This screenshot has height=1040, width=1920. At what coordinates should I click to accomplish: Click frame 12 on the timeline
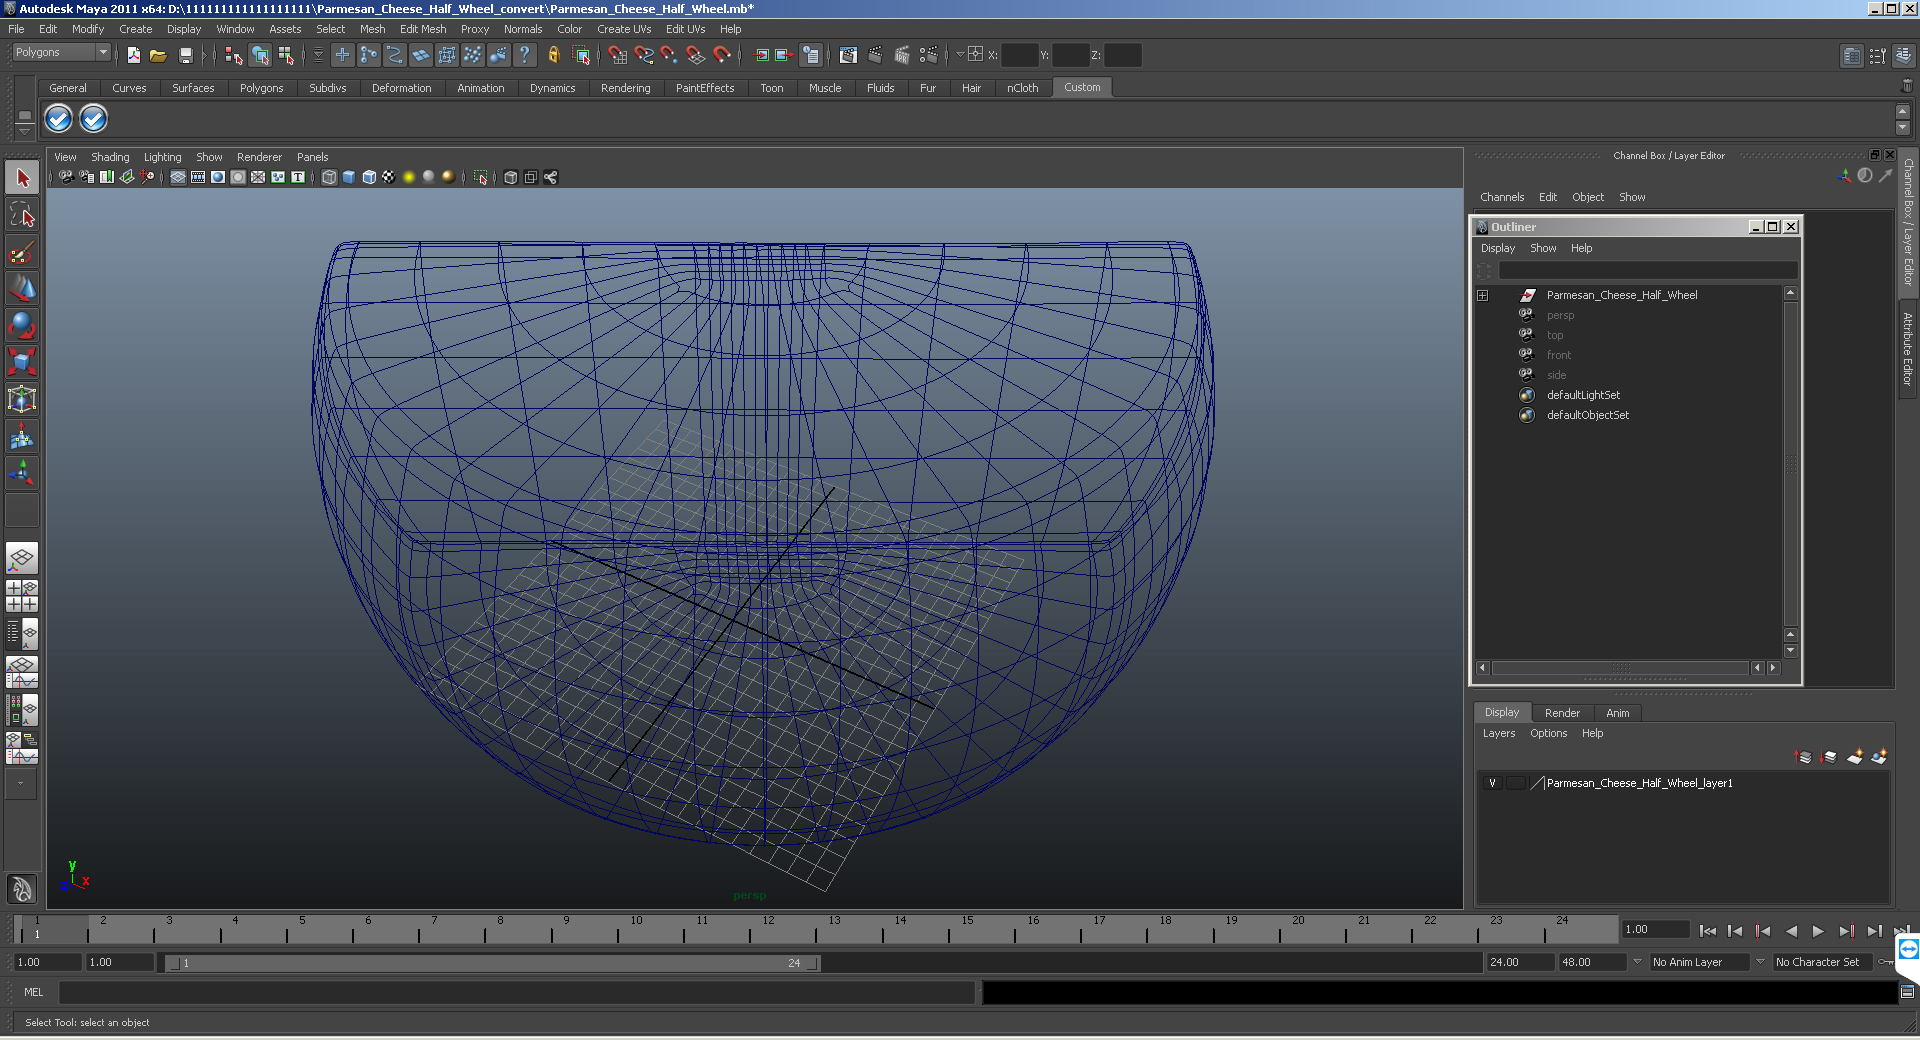(x=768, y=932)
